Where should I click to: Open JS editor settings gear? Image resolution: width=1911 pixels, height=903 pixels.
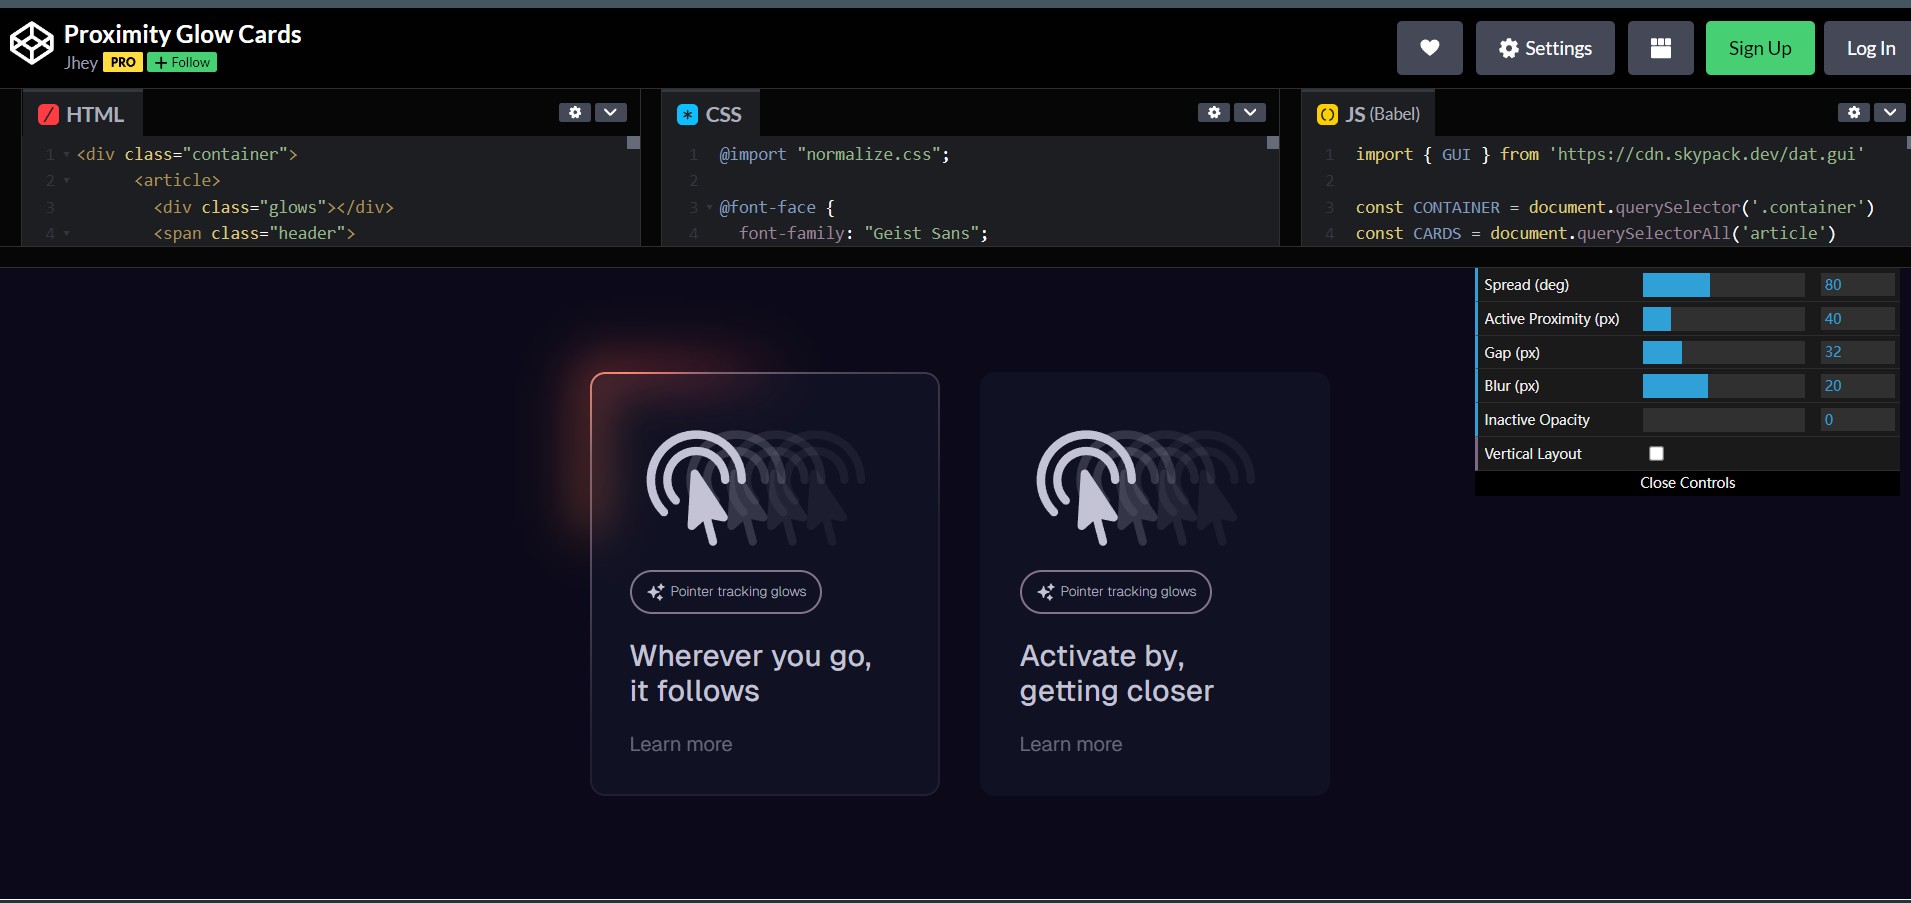coord(1854,113)
